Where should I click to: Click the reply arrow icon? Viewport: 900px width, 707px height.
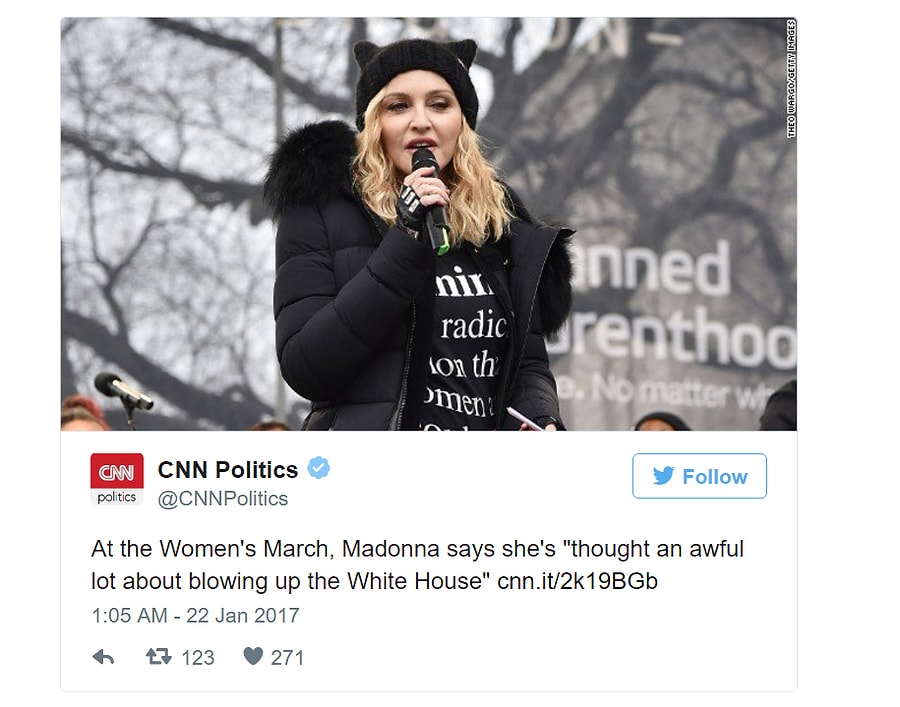[x=103, y=657]
